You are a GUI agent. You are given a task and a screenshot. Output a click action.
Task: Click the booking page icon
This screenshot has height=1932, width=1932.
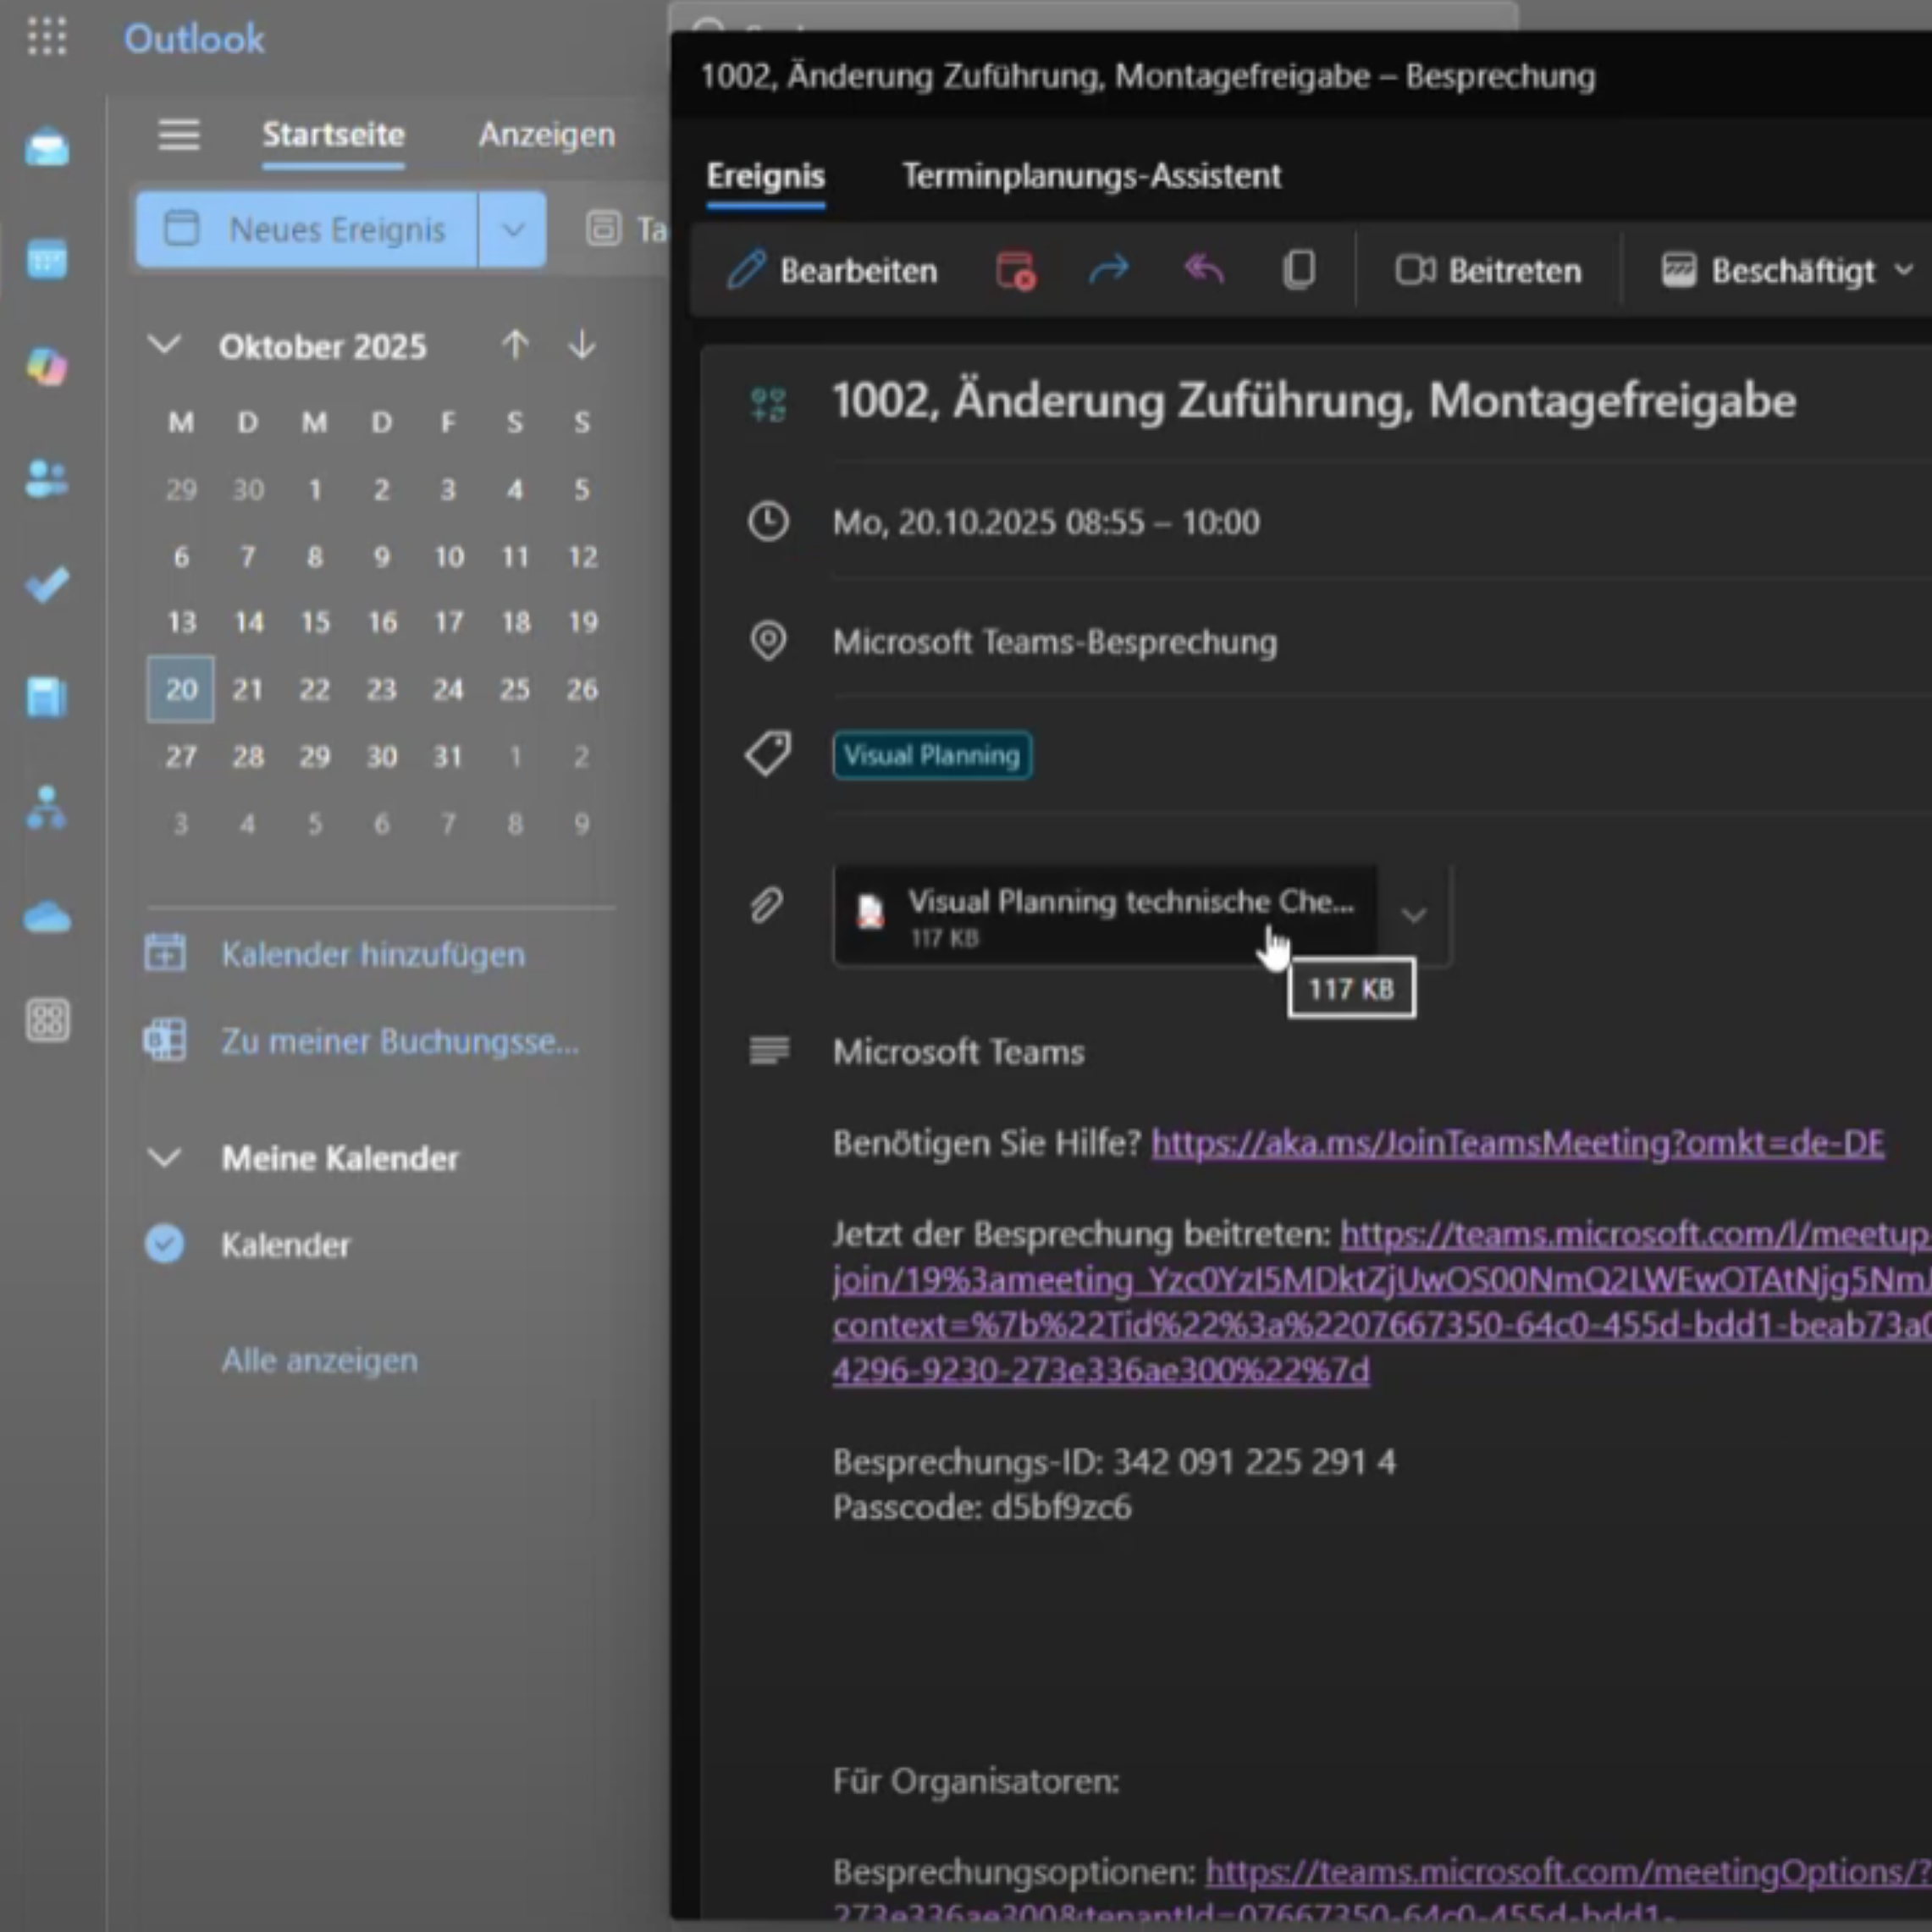pos(165,1040)
